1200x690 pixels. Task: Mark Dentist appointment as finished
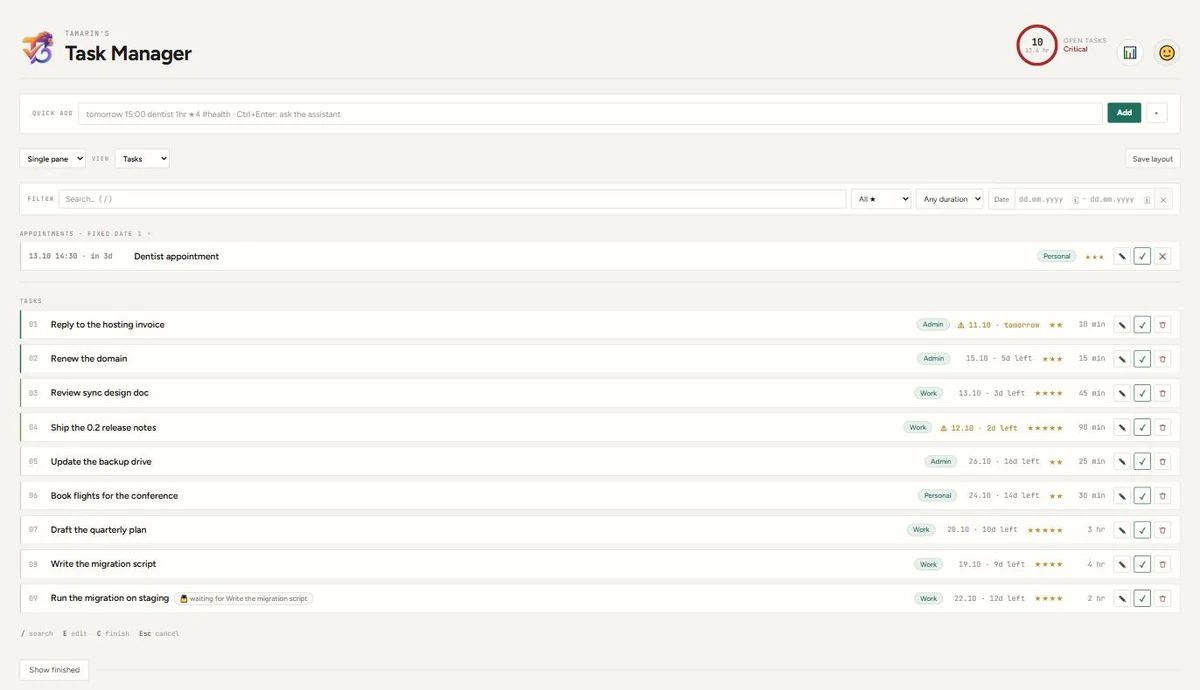pos(1142,257)
